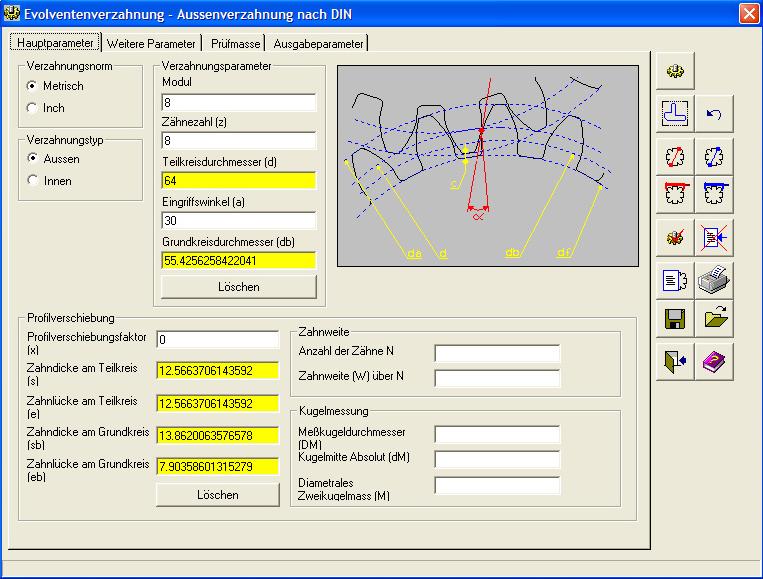763x579 pixels.
Task: Click the Zähnezahl (z) input field
Action: pos(238,141)
